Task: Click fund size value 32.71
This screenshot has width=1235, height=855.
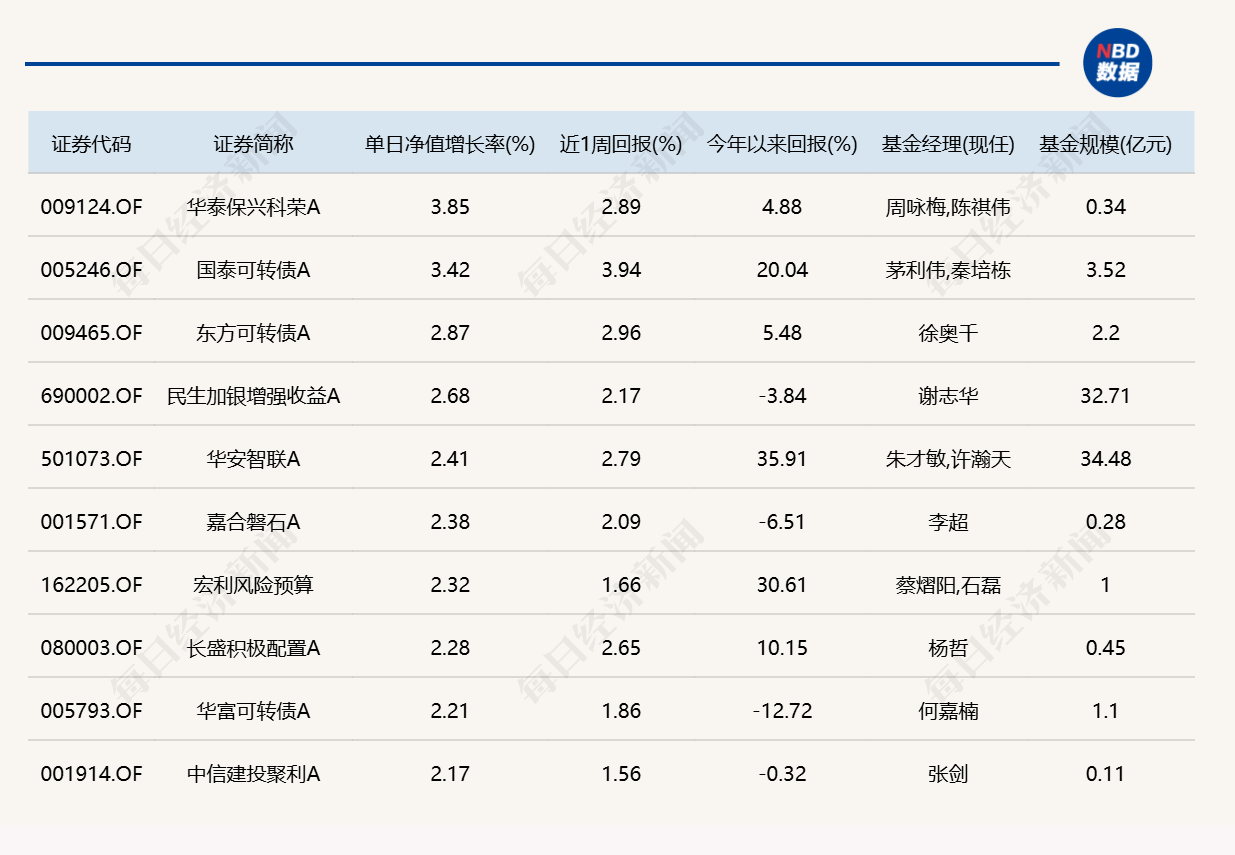Action: tap(1105, 396)
